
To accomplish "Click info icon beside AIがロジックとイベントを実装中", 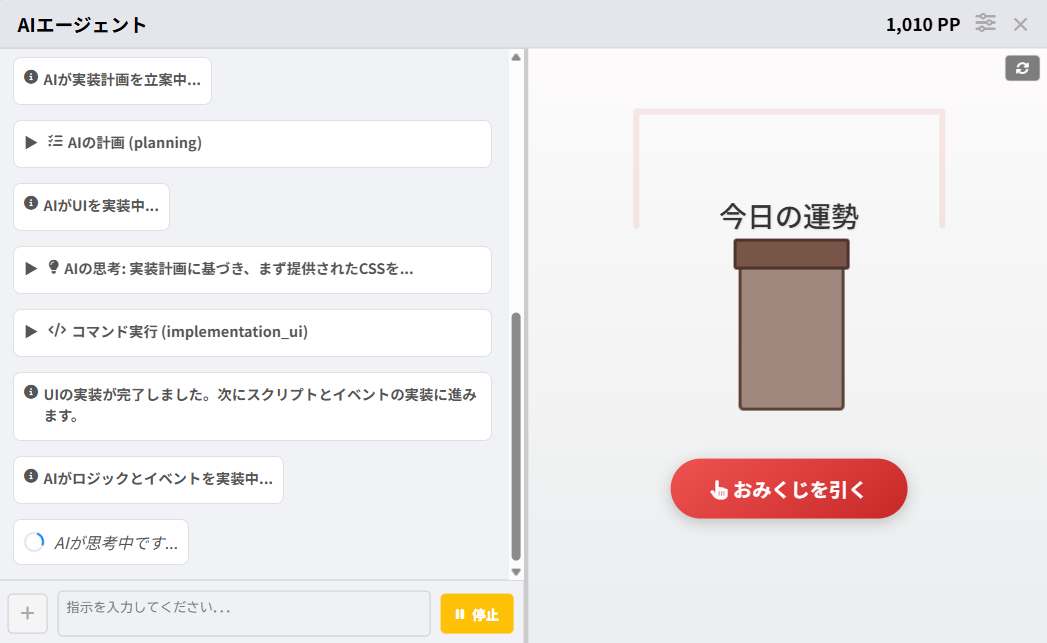I will point(31,477).
